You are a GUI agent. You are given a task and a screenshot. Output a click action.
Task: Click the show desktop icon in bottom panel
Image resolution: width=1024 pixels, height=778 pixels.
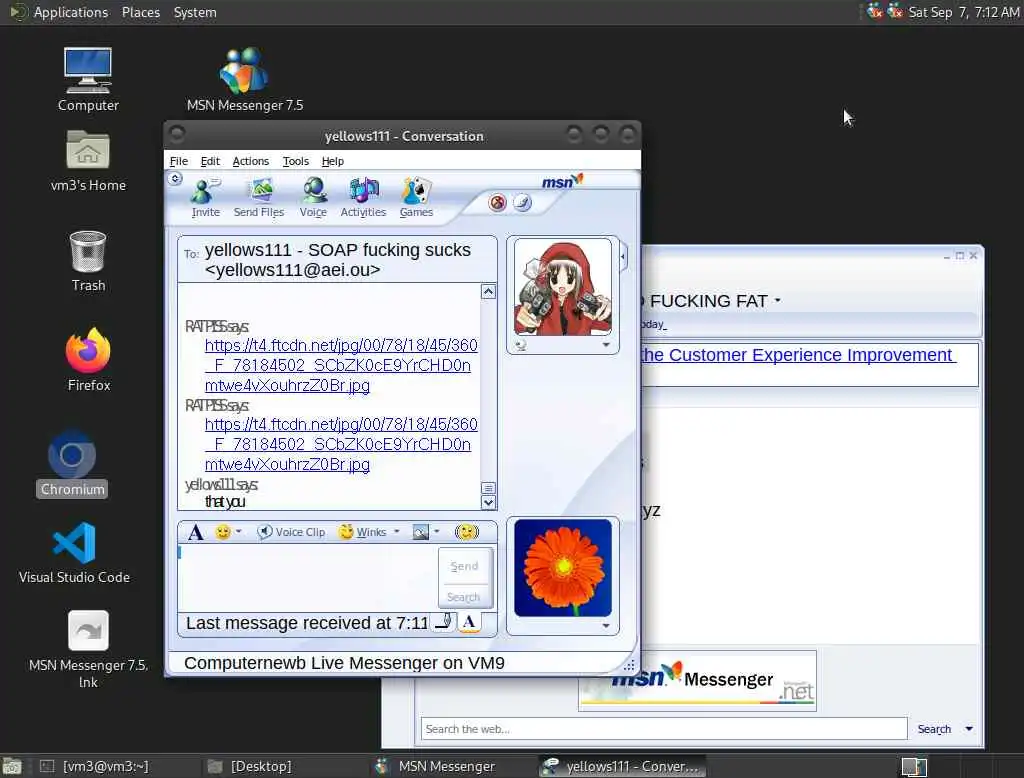(12, 766)
